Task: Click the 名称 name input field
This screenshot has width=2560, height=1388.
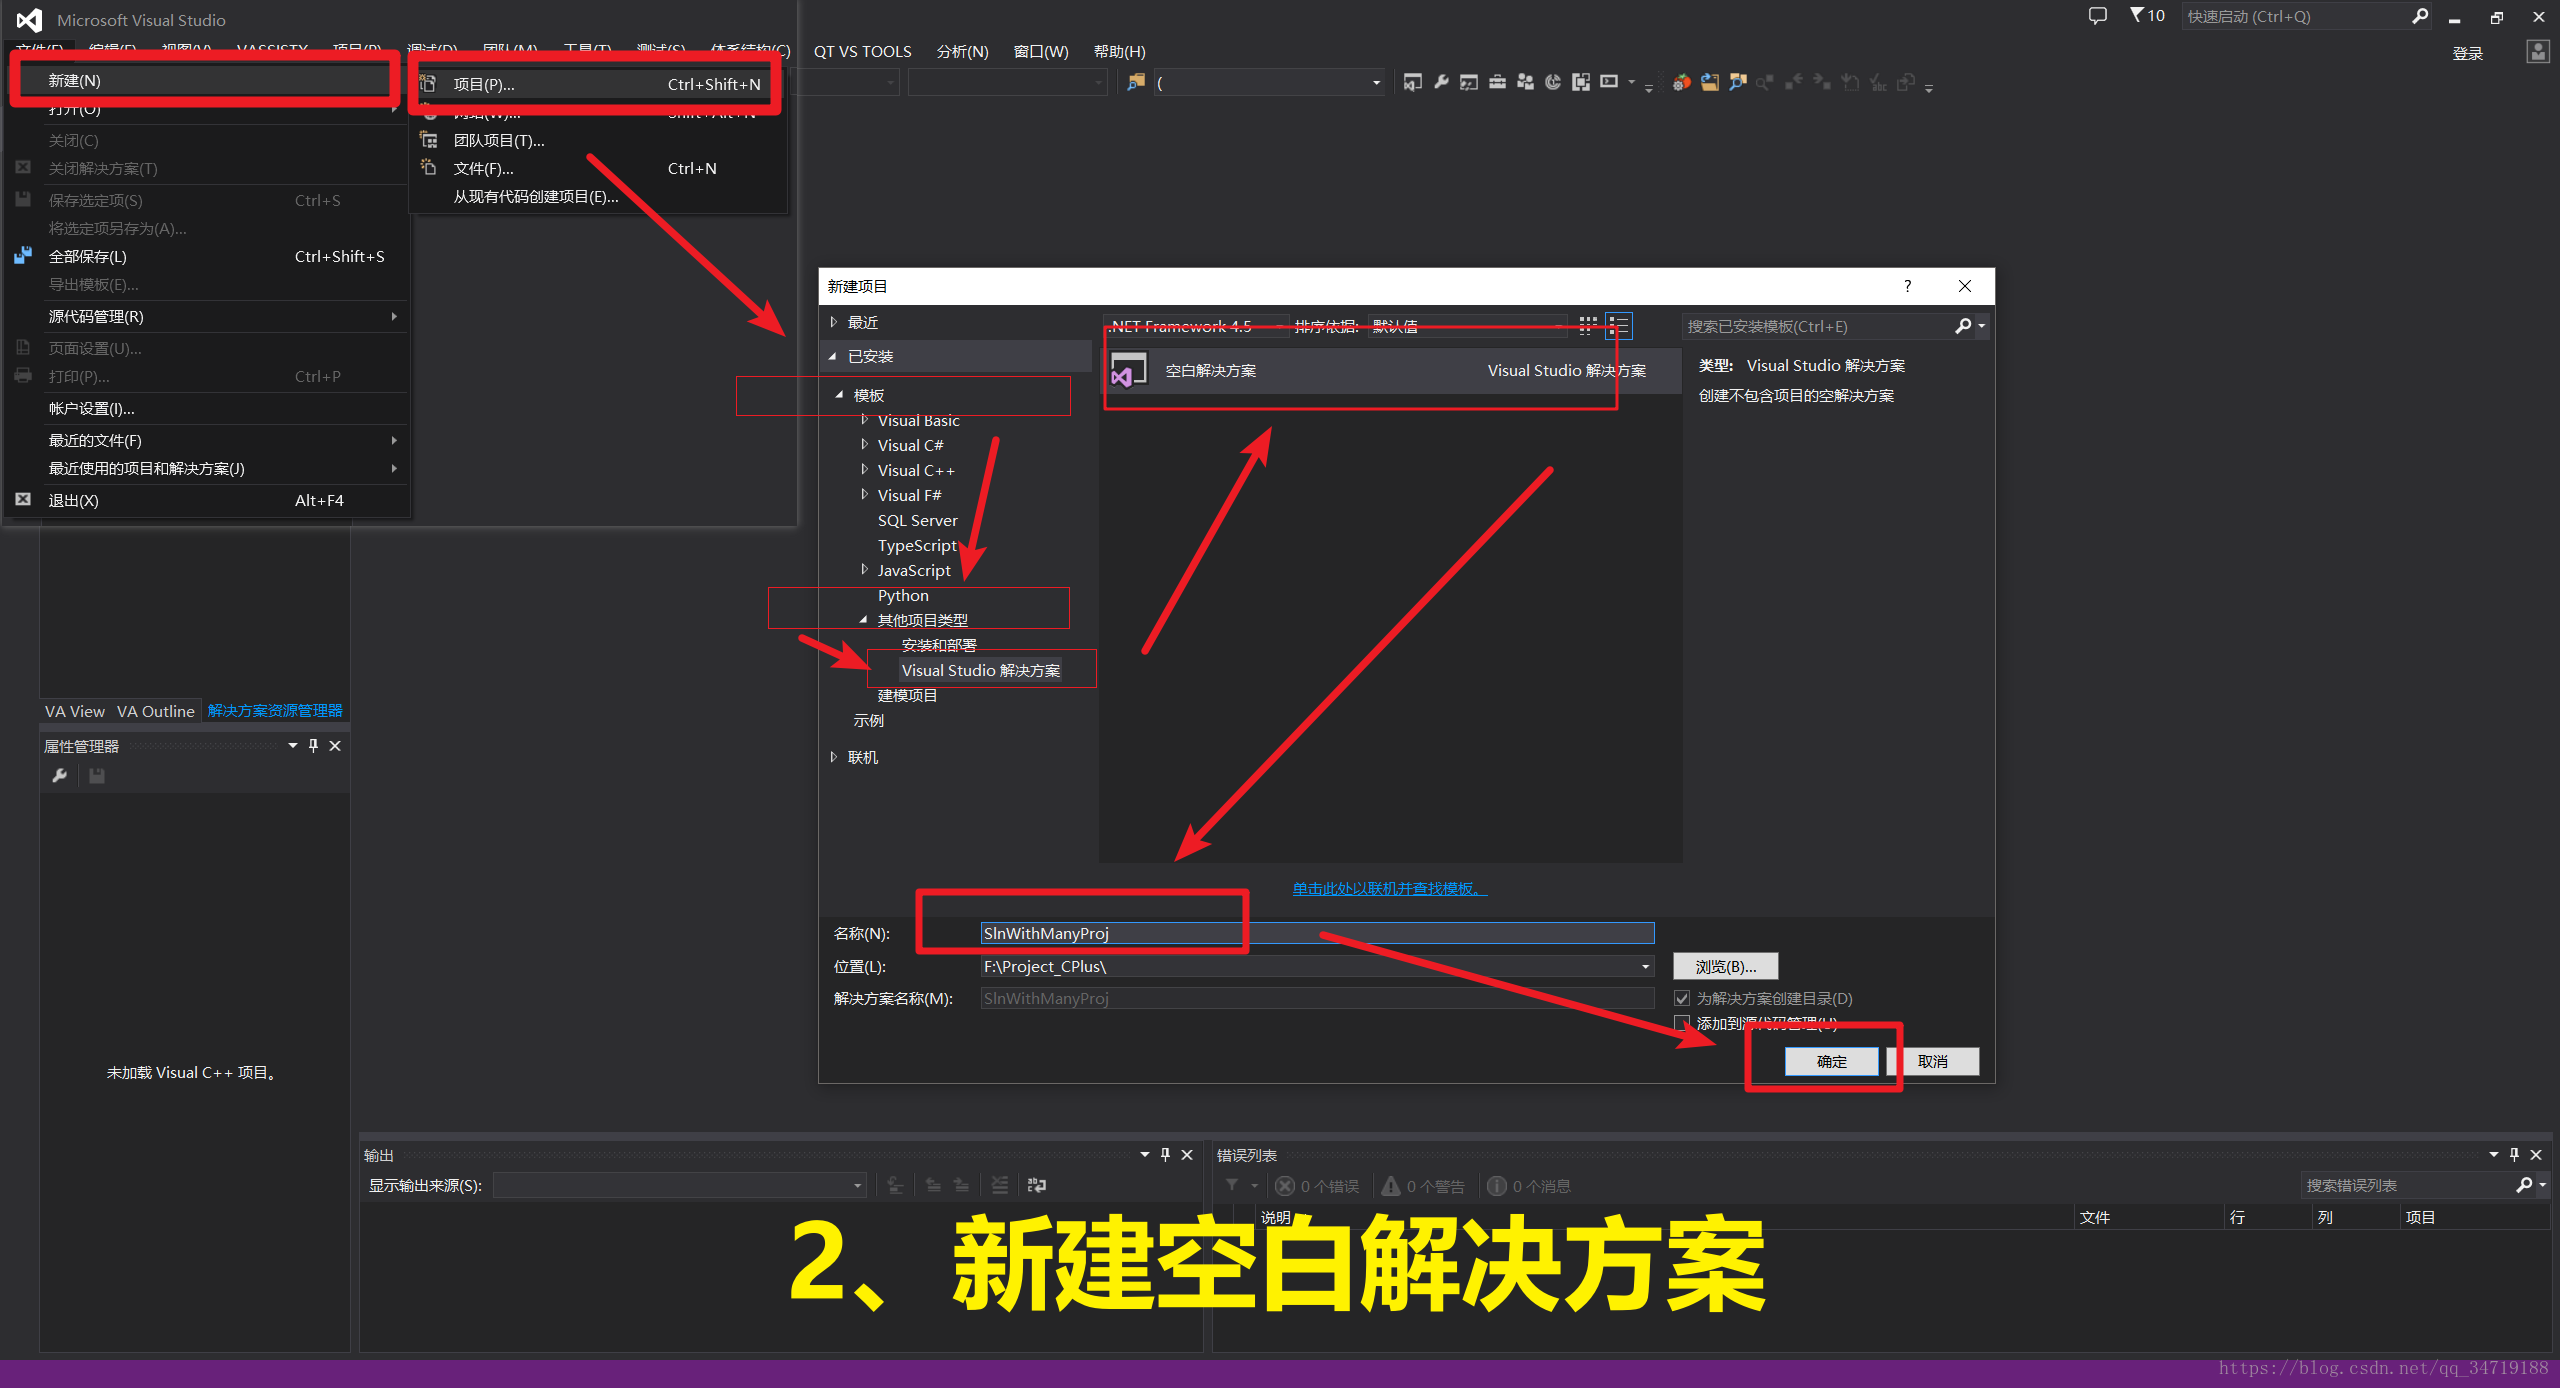Action: tap(1317, 933)
